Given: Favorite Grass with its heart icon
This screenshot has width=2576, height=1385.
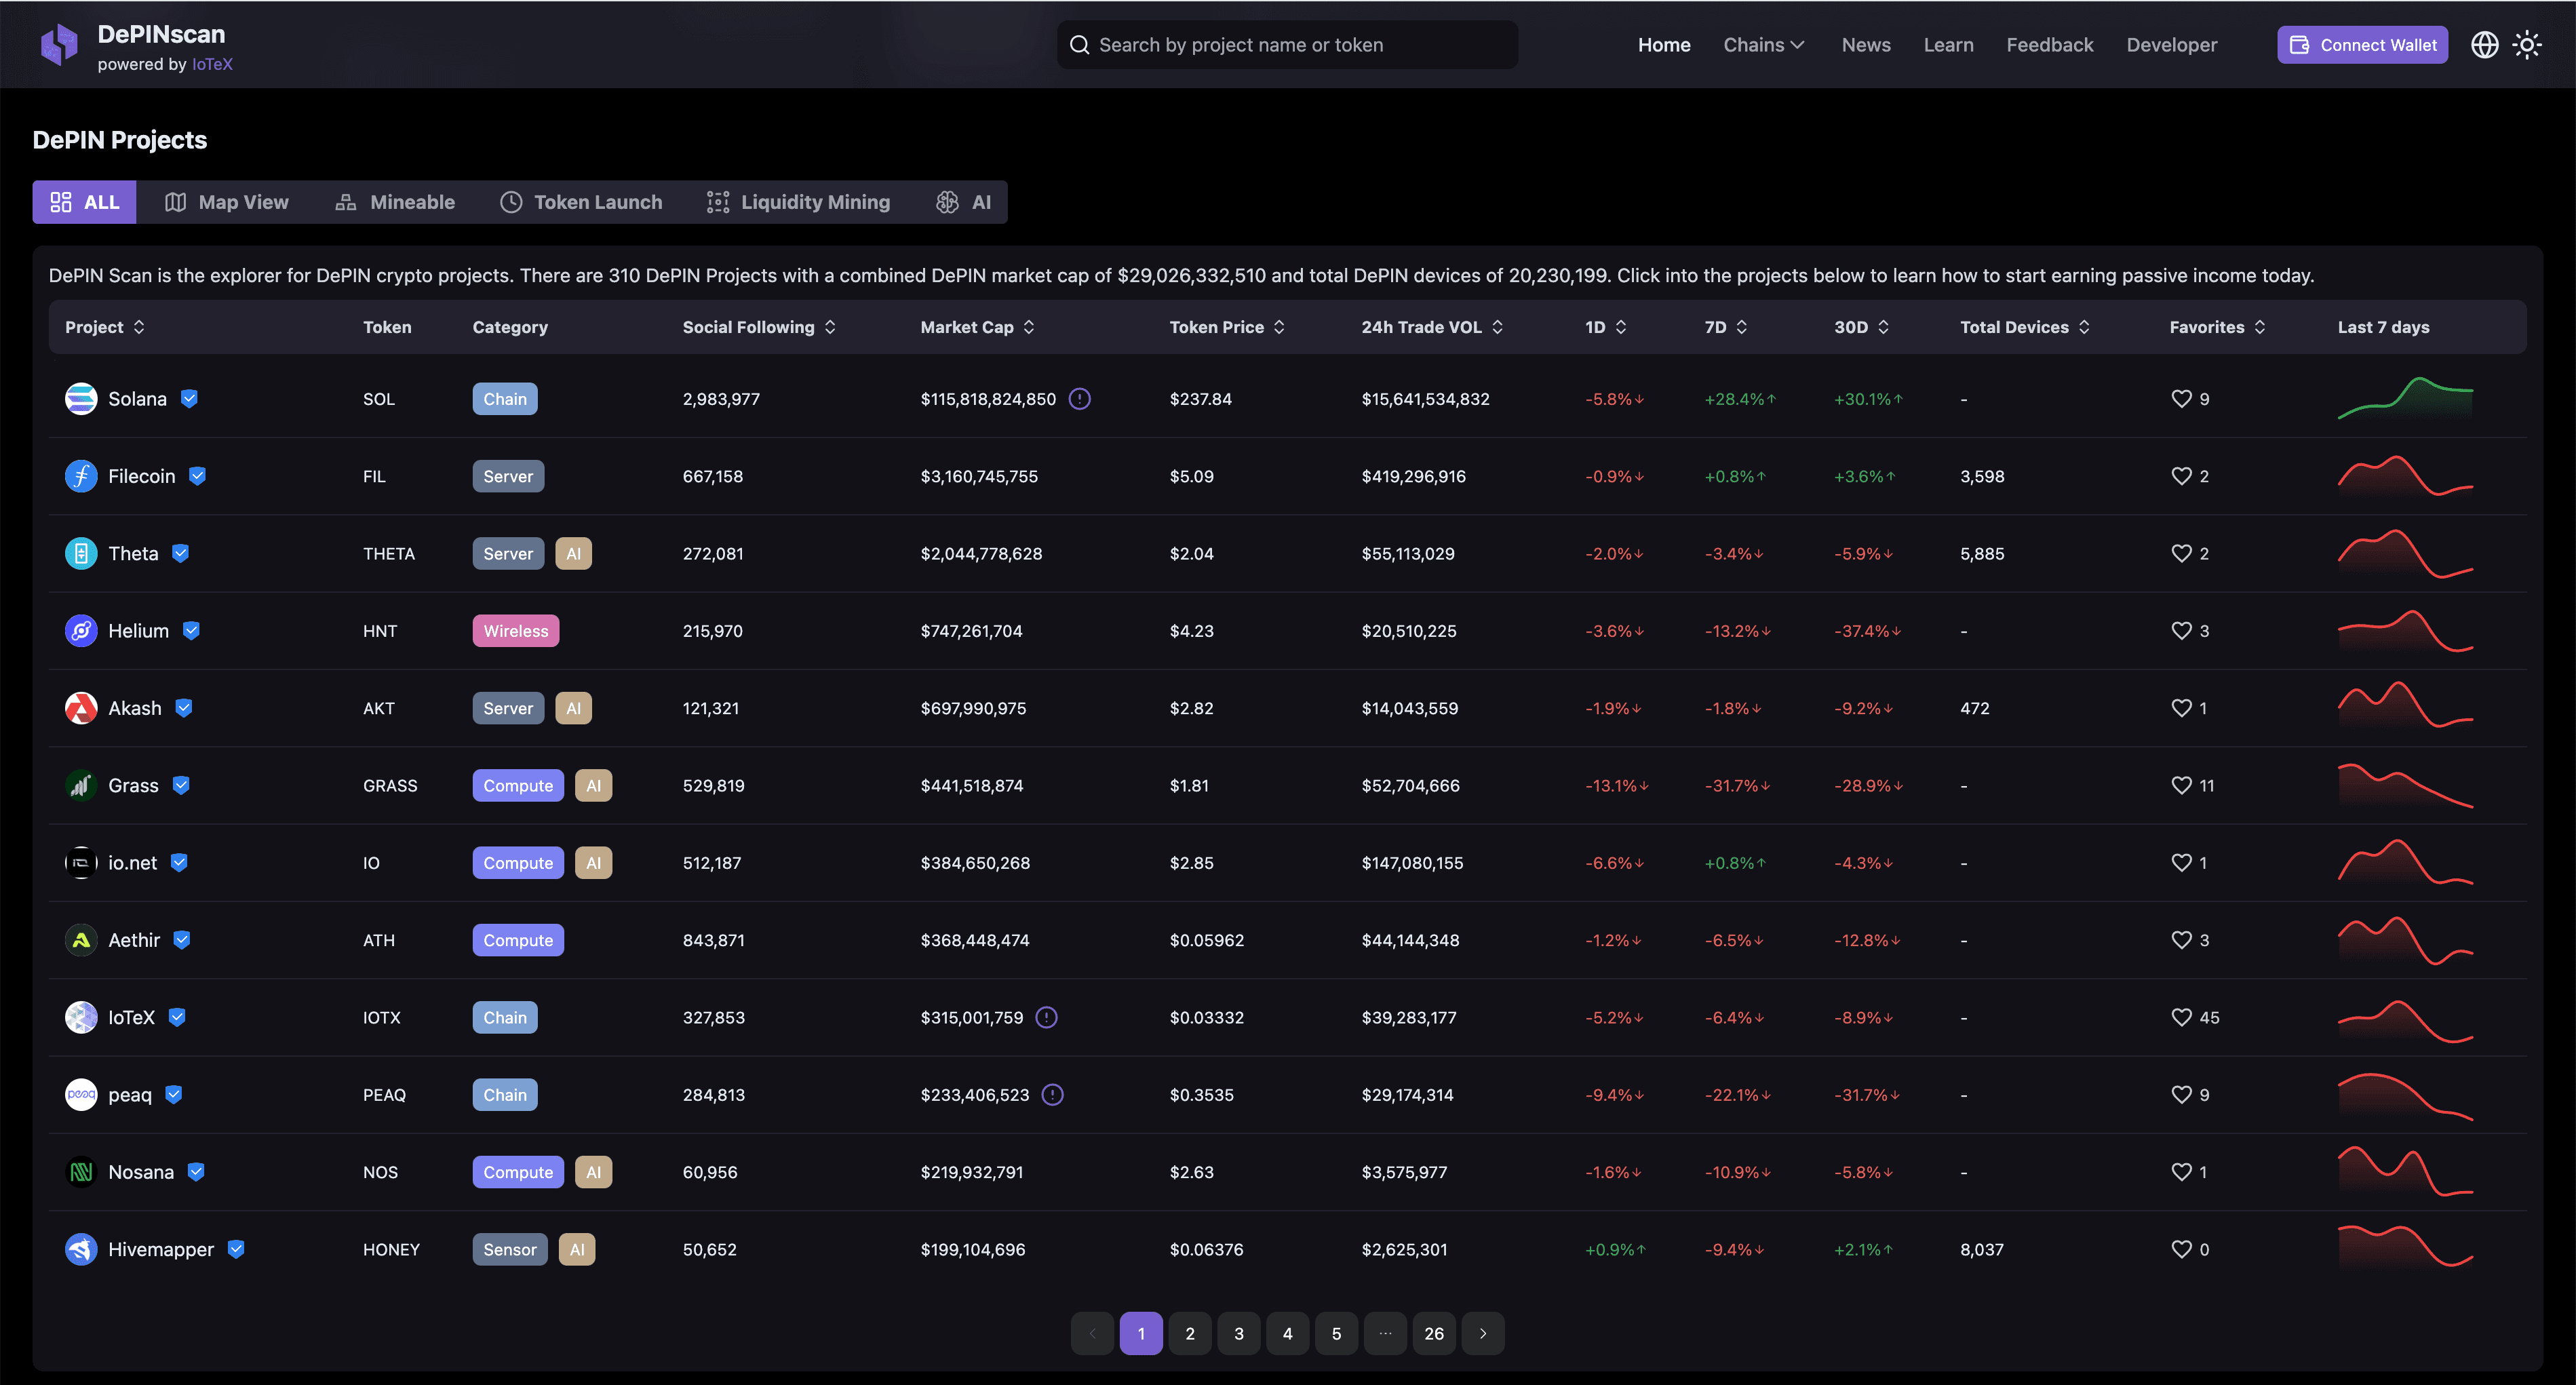Looking at the screenshot, I should point(2181,785).
